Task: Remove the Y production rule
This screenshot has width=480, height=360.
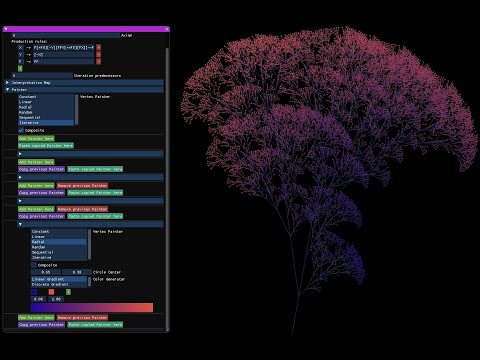Action: pos(99,55)
